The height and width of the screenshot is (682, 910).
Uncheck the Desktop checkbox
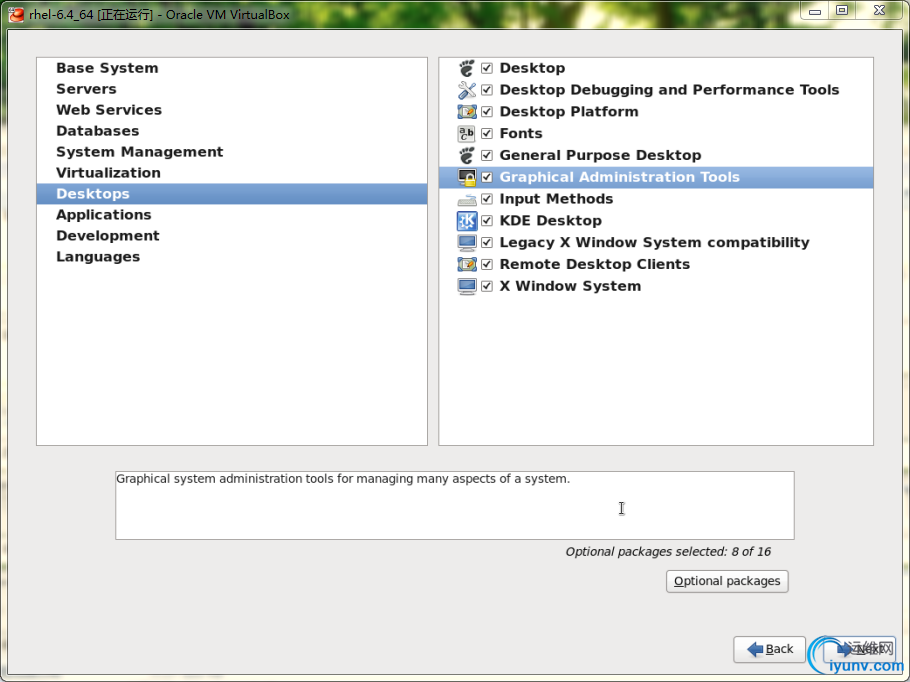click(487, 68)
